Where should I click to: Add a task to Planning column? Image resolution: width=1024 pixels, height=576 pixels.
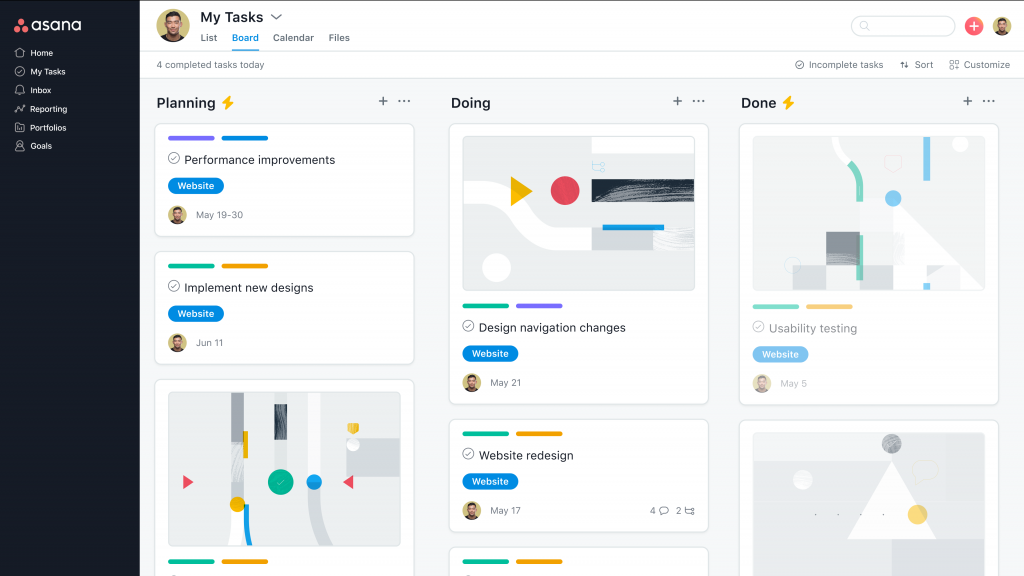[x=383, y=101]
